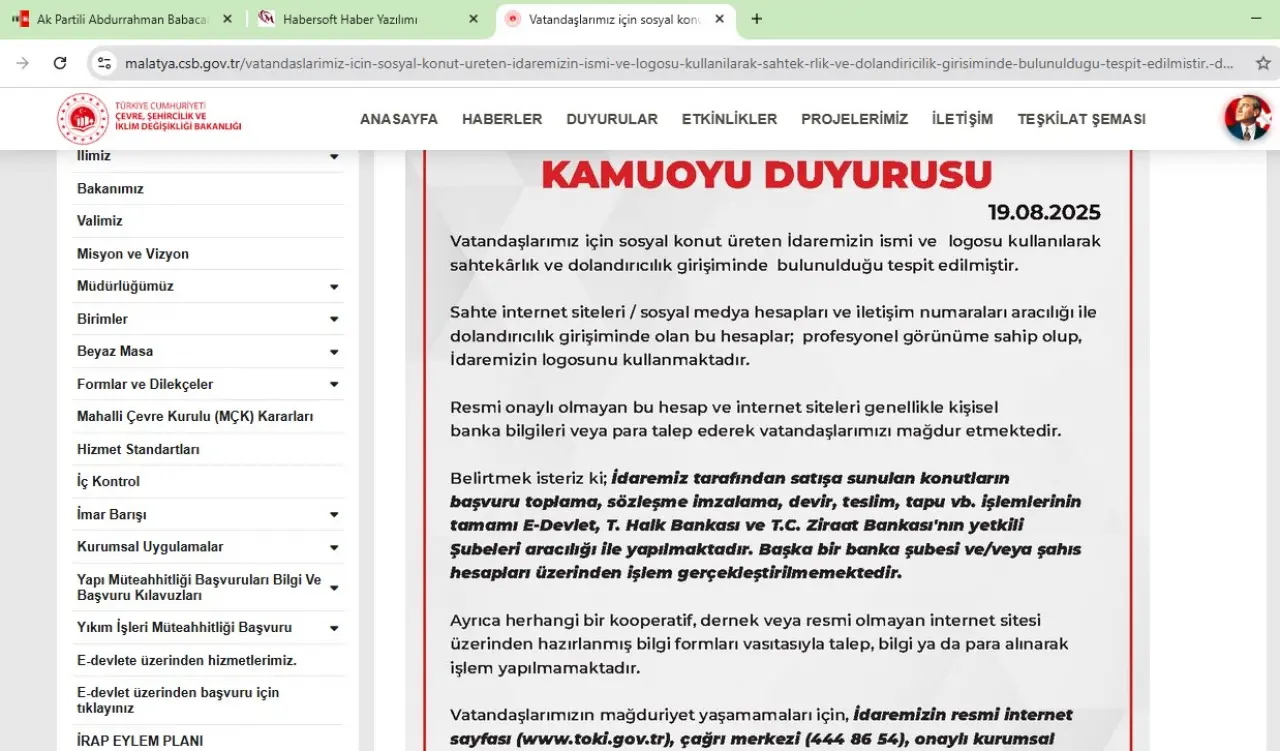This screenshot has width=1280, height=751.
Task: Open the Valimiz sidebar link
Action: point(100,221)
